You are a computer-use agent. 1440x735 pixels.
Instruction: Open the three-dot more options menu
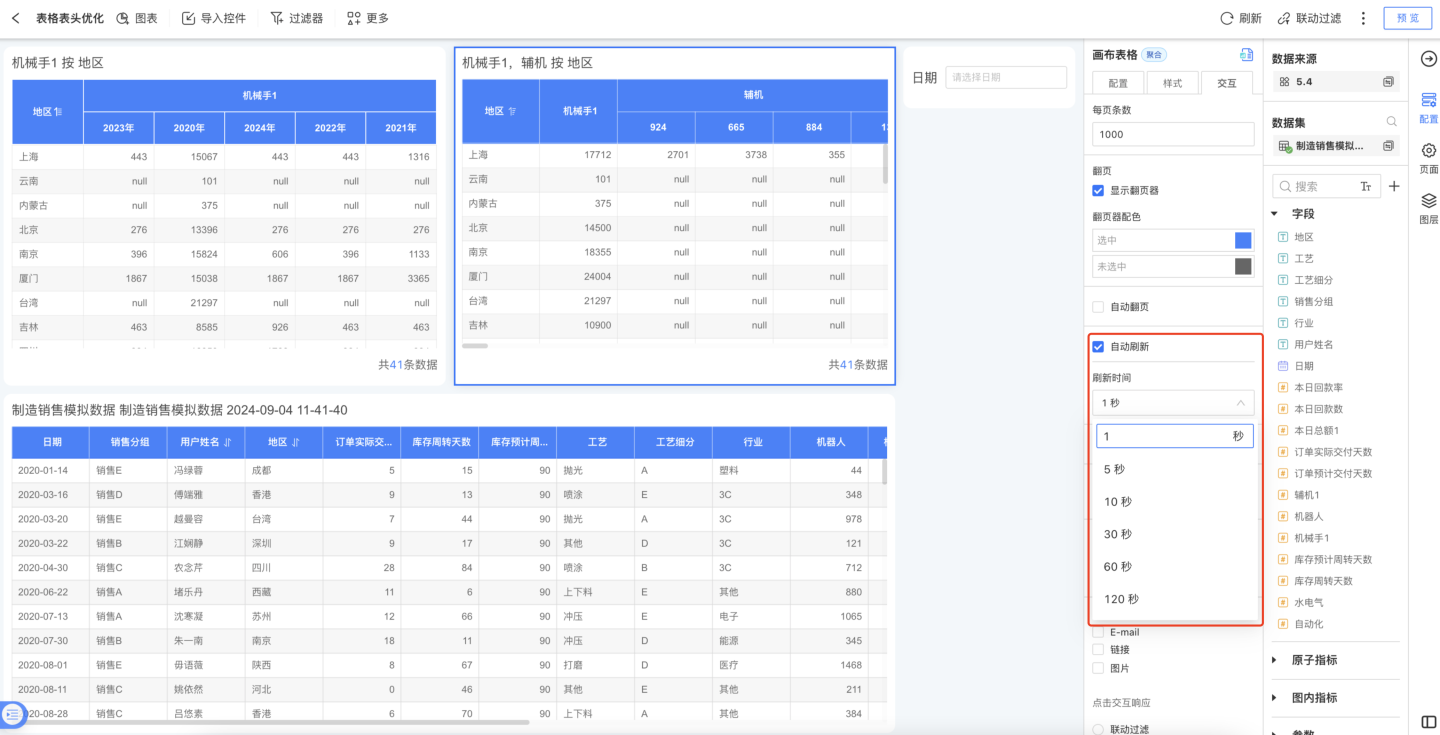click(x=1363, y=18)
